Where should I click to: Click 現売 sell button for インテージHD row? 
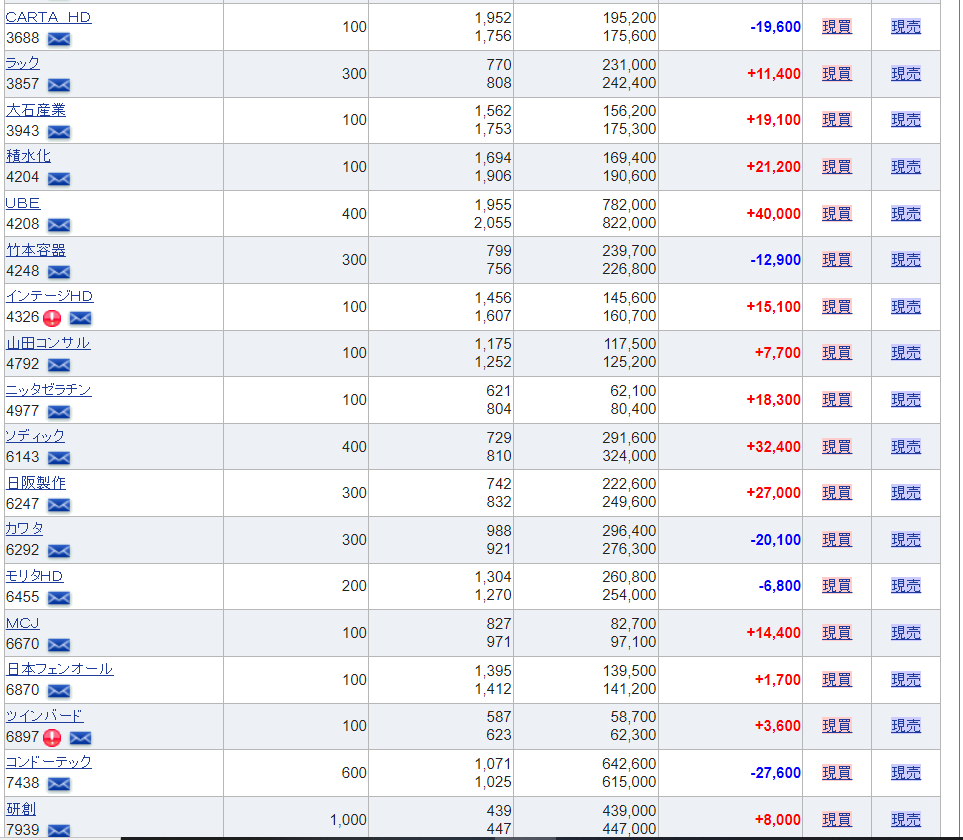click(906, 306)
